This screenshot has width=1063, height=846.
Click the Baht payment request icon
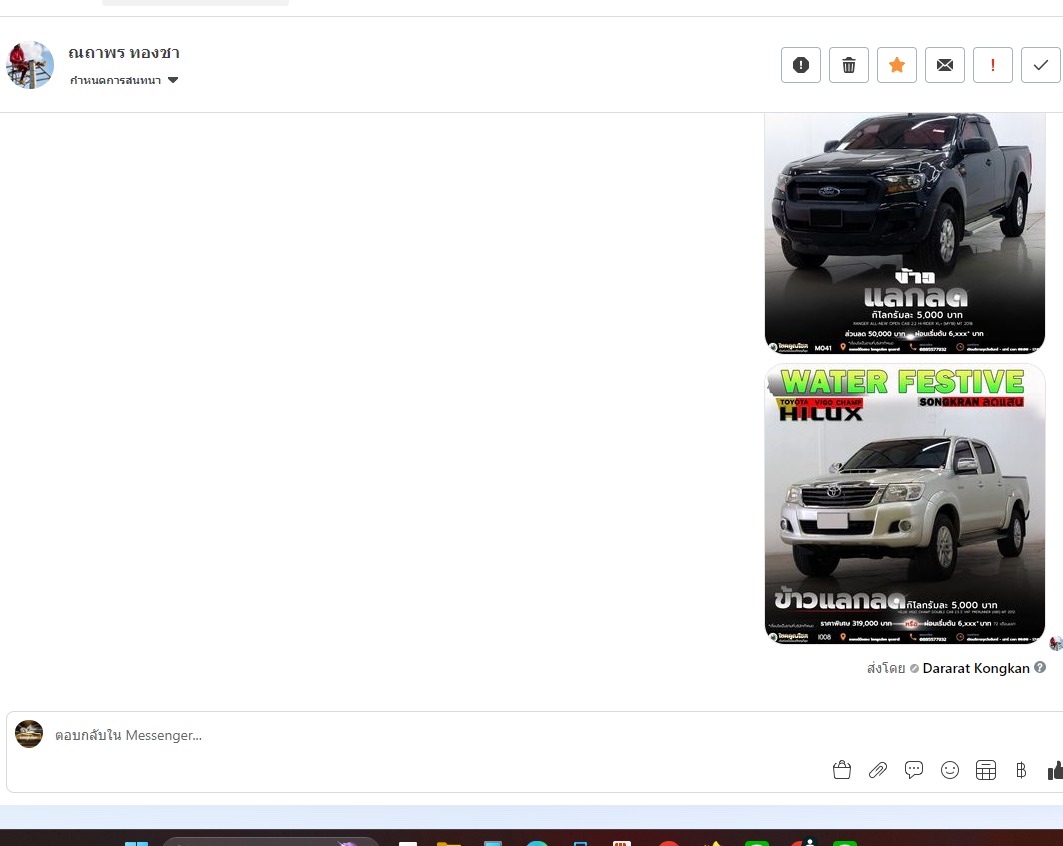click(1021, 770)
